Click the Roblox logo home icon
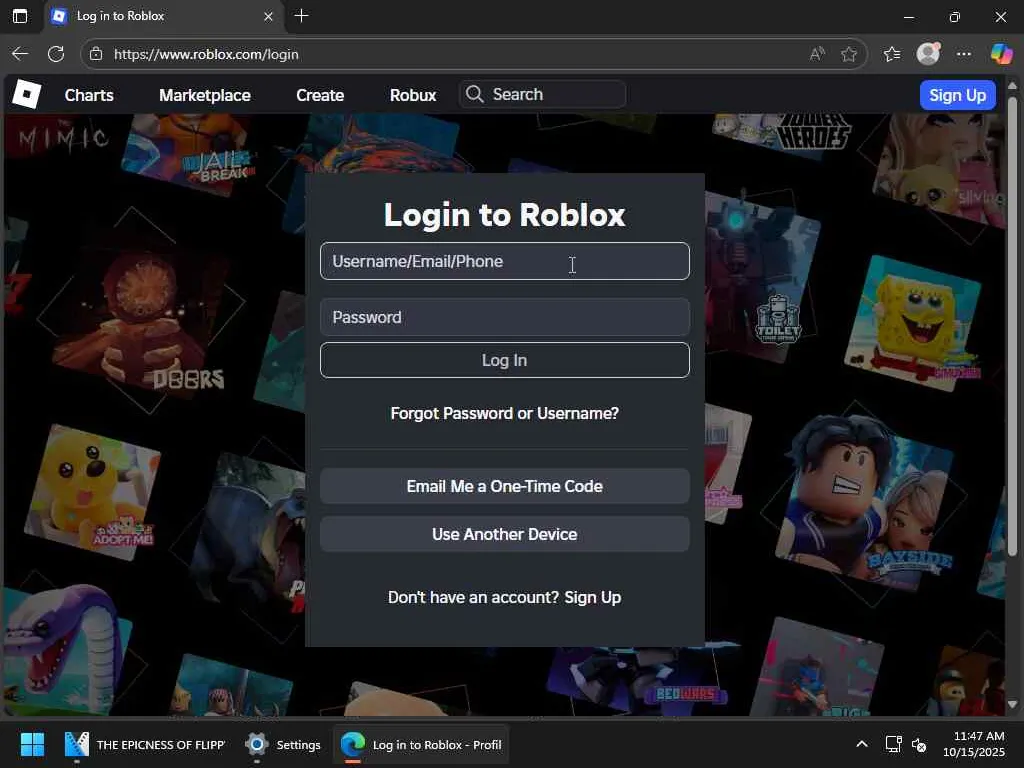The image size is (1024, 768). click(26, 95)
